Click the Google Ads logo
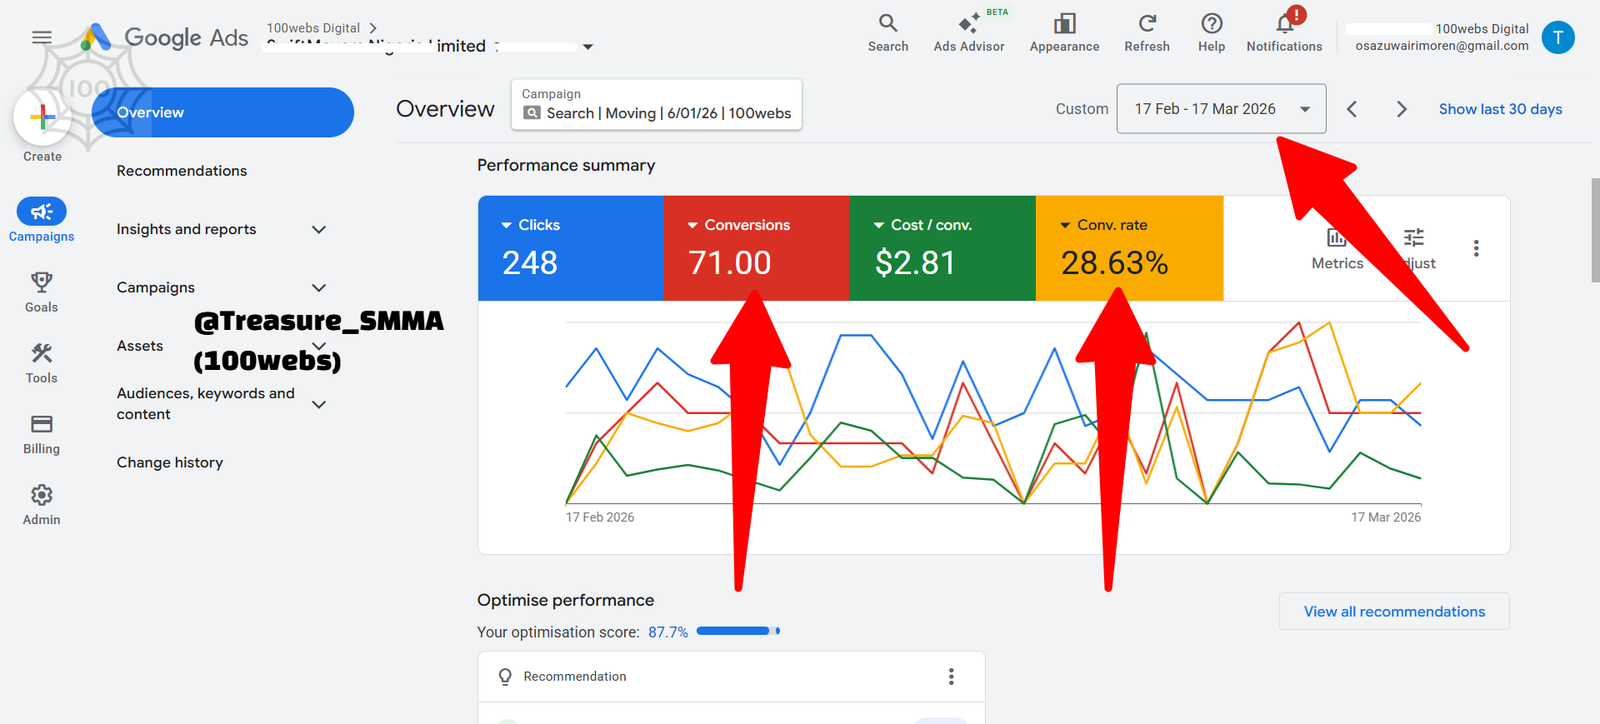1600x724 pixels. 165,38
